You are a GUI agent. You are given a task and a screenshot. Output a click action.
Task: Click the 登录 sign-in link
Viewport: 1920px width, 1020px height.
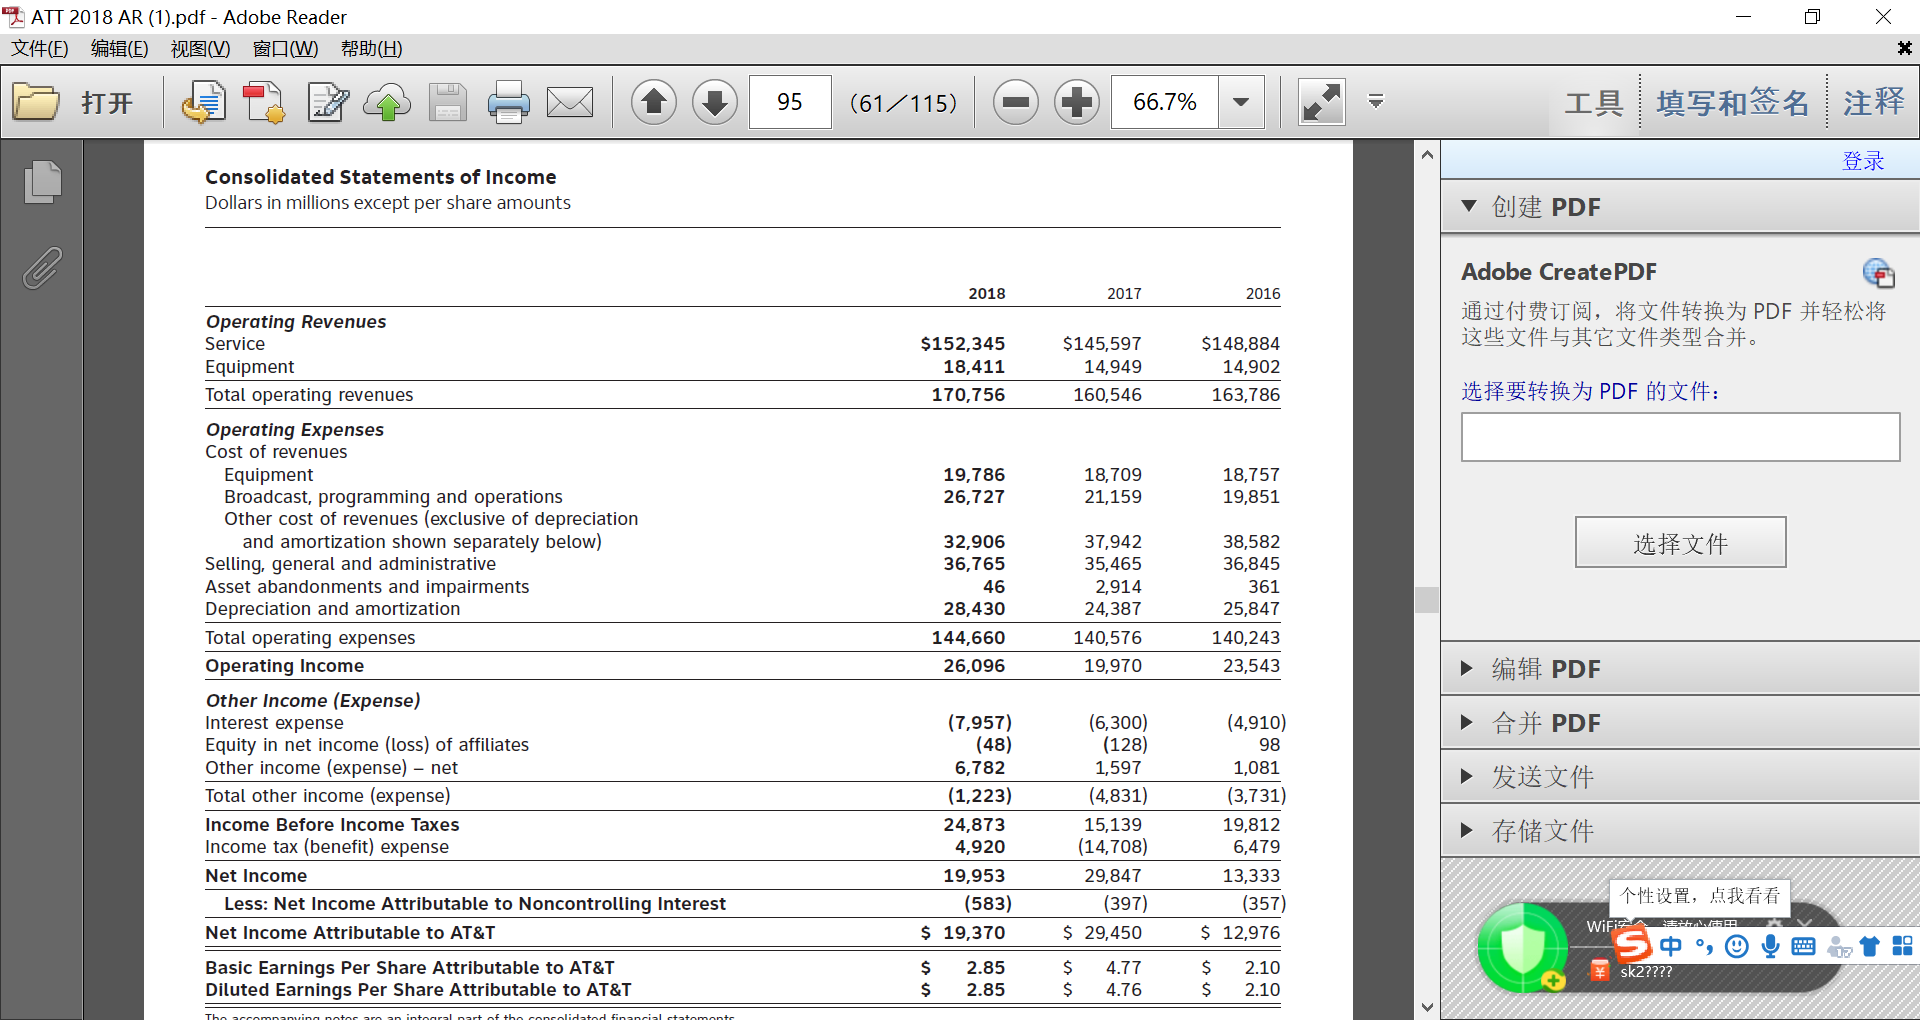(1863, 161)
